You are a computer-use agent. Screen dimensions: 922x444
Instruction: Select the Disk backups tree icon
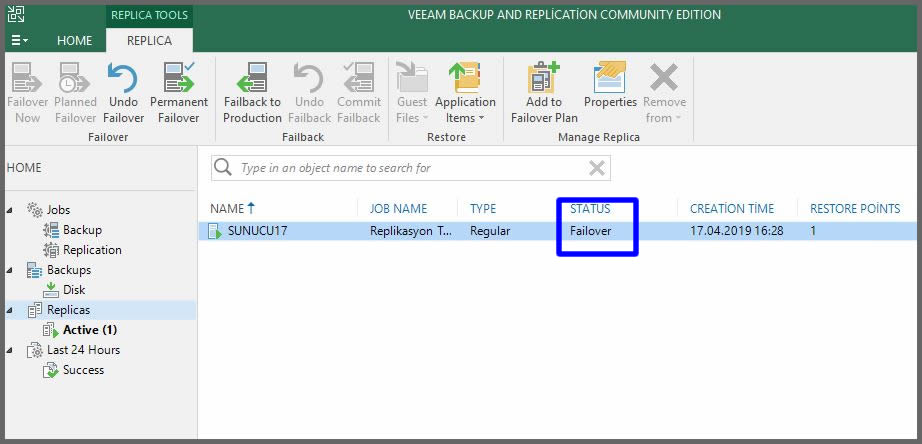tap(52, 290)
